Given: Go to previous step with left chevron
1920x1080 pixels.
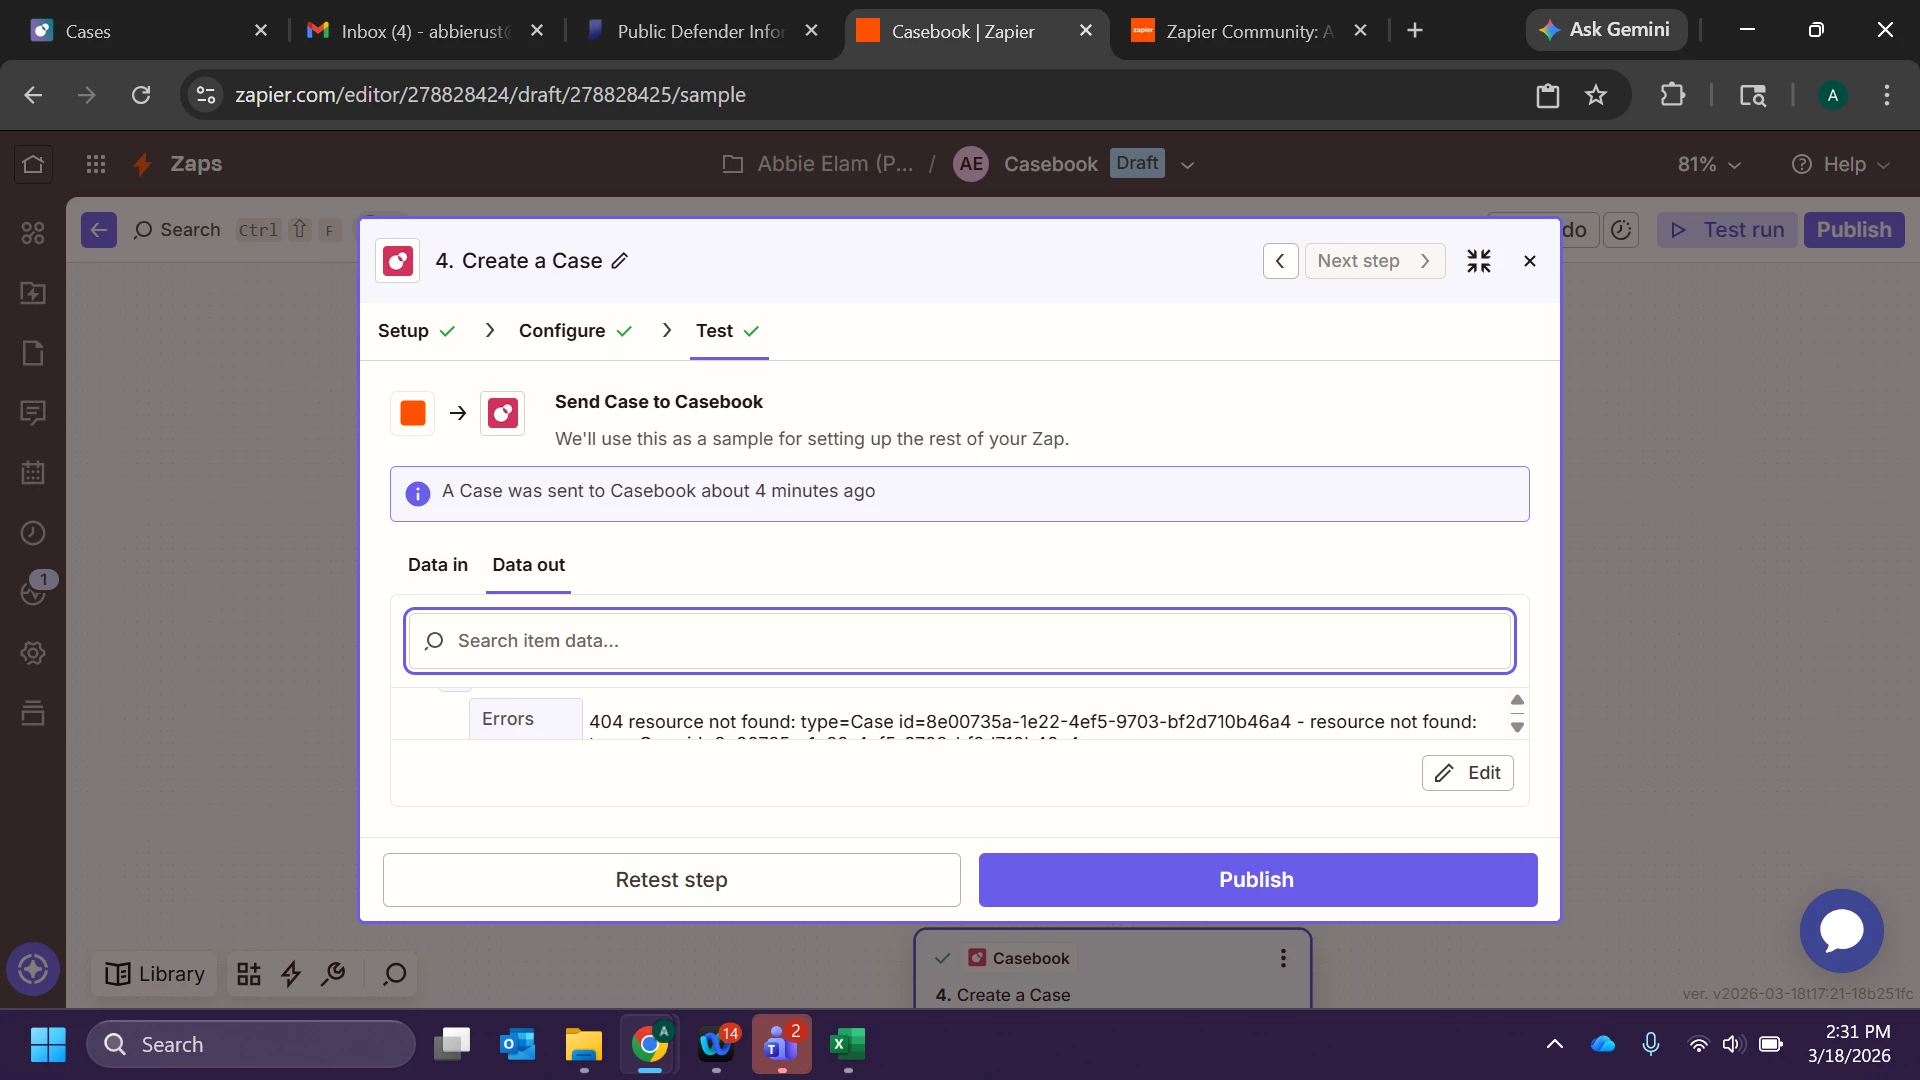Looking at the screenshot, I should [x=1280, y=261].
